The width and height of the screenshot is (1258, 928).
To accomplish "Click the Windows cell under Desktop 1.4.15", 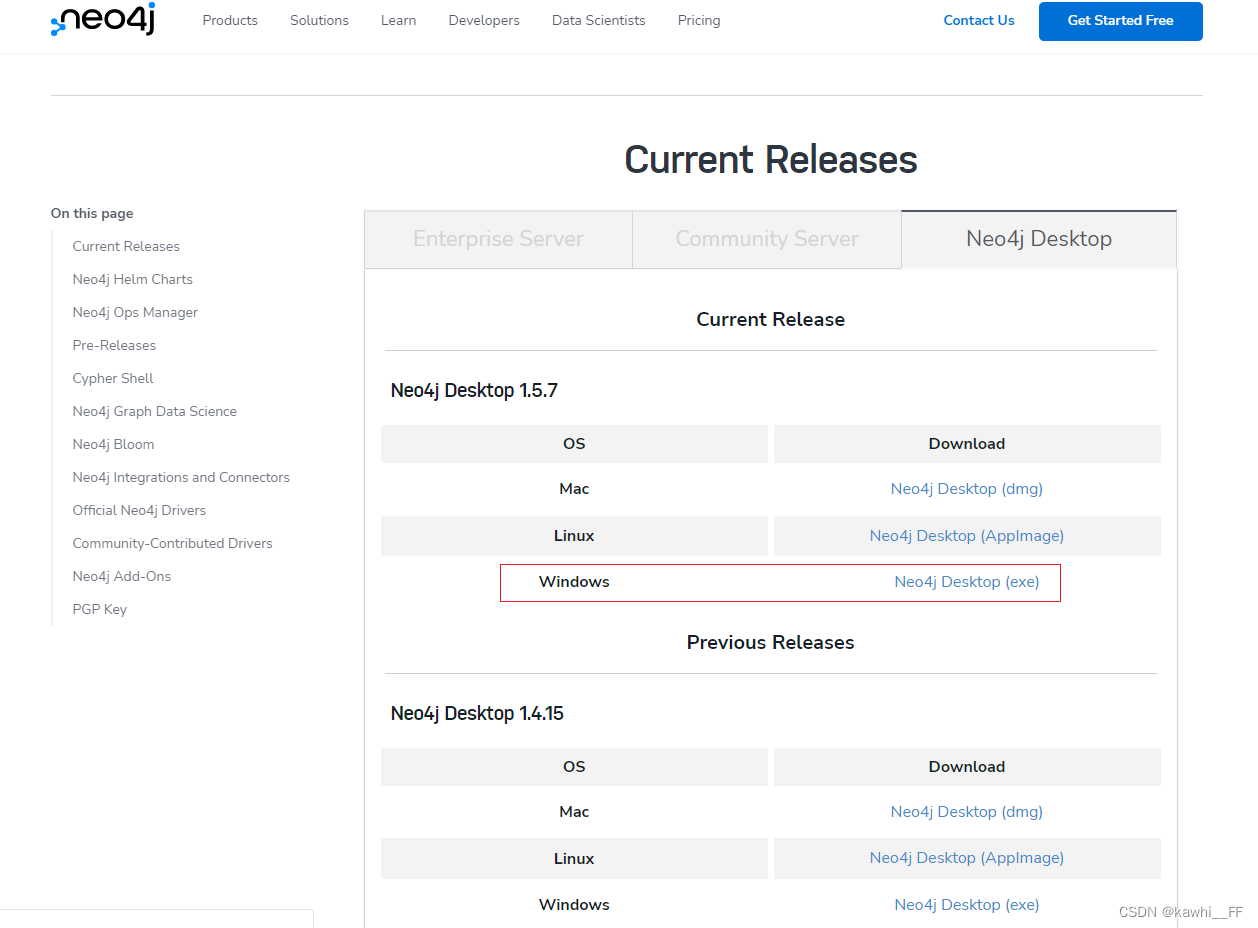I will (574, 905).
